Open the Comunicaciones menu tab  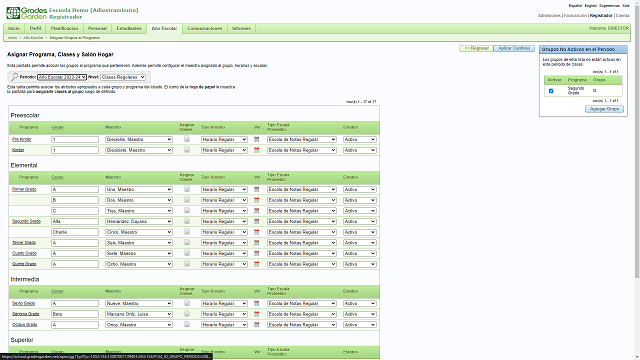pyautogui.click(x=204, y=28)
